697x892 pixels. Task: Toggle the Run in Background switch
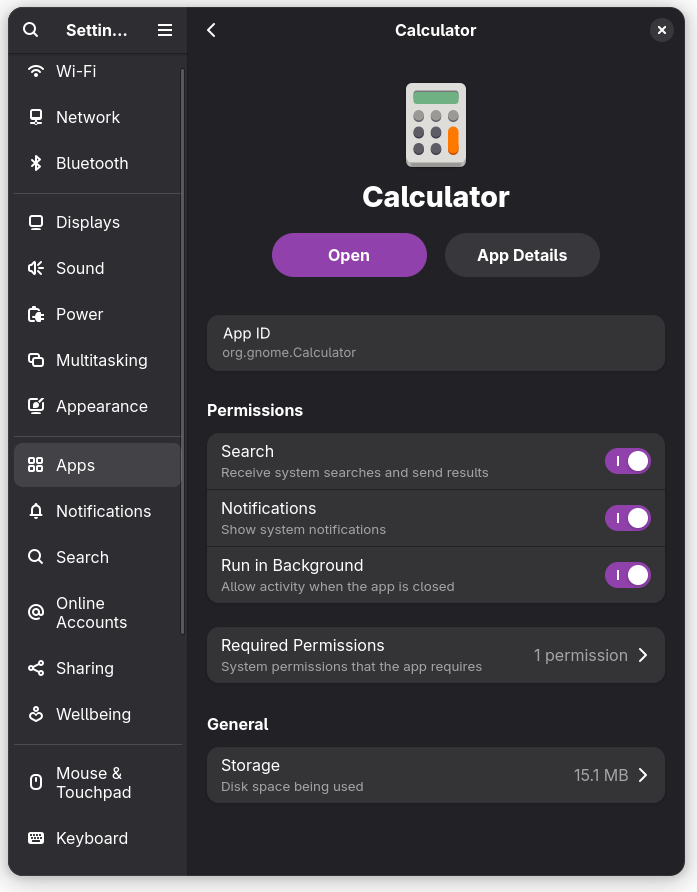click(627, 575)
